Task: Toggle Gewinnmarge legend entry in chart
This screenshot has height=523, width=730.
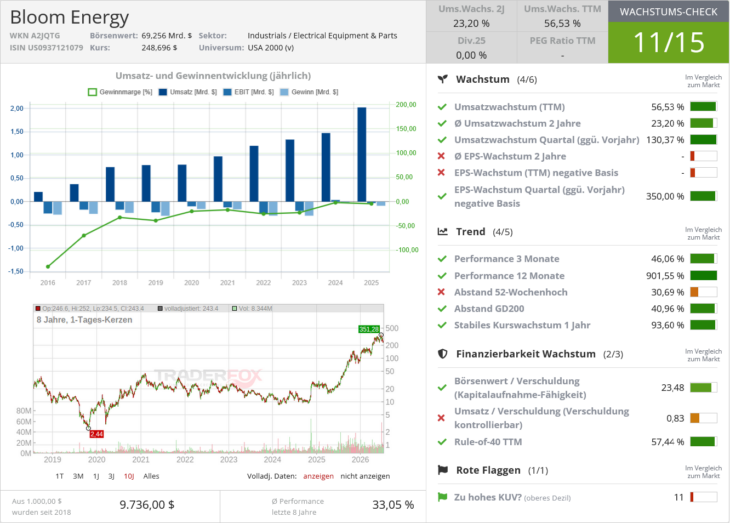Action: click(x=120, y=92)
